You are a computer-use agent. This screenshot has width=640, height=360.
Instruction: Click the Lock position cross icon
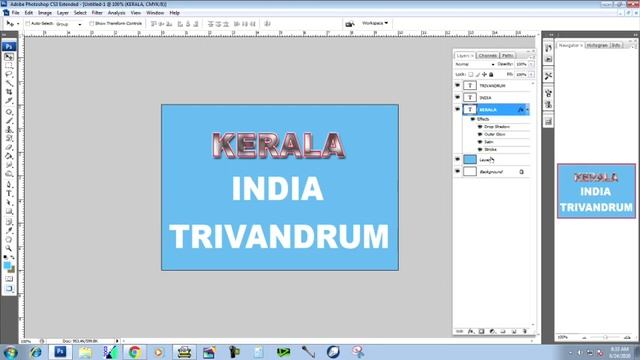point(484,74)
